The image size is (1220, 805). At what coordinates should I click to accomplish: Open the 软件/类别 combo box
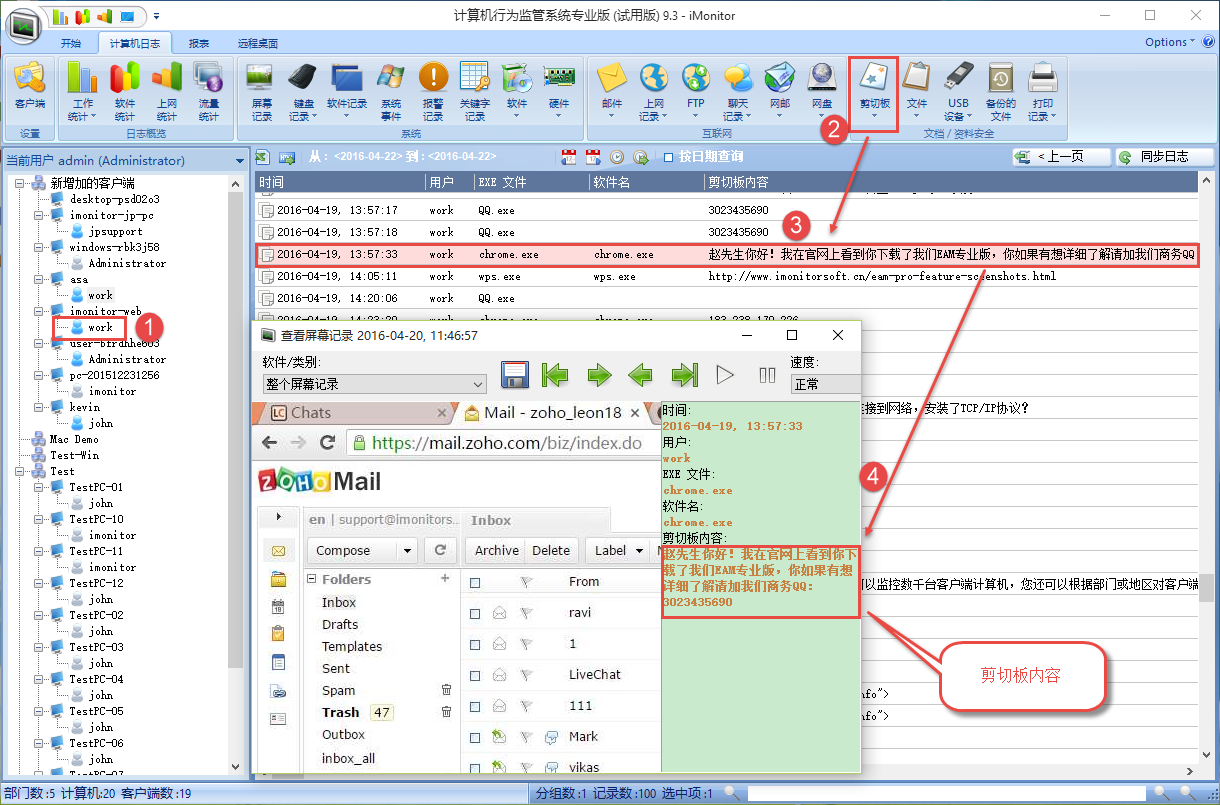(x=374, y=383)
